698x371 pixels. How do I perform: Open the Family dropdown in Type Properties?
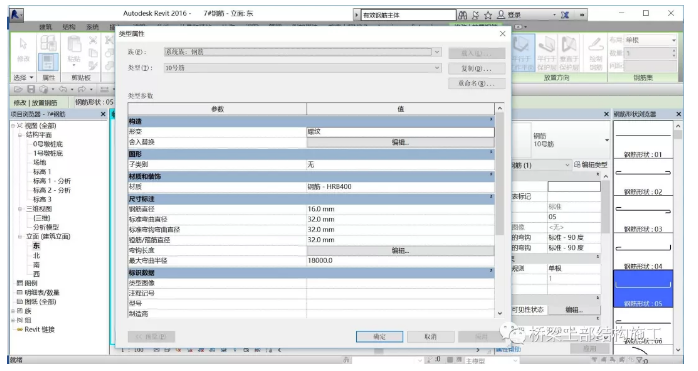(303, 52)
